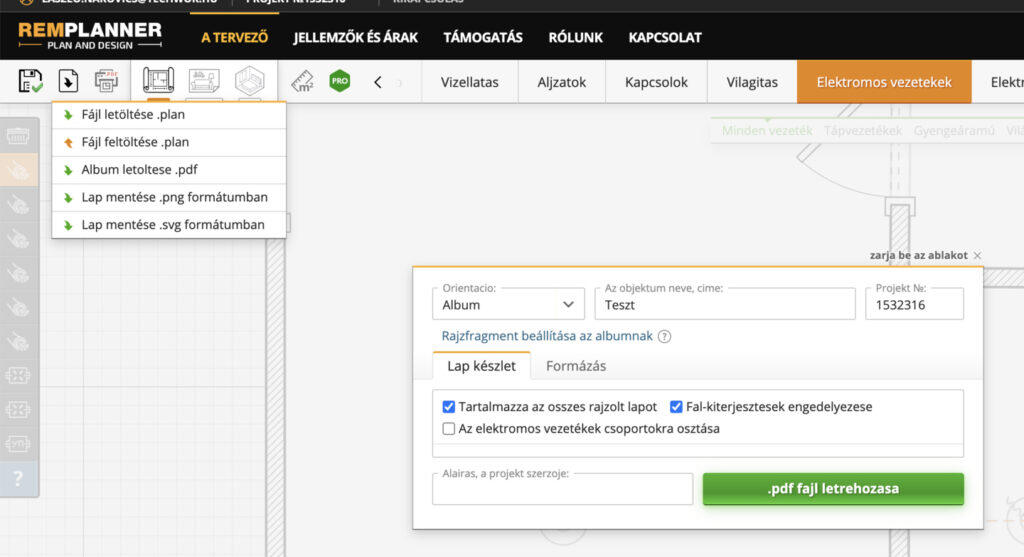The width and height of the screenshot is (1024, 557).
Task: Open 'KAPCSOLAT' navigation item
Action: pos(665,37)
